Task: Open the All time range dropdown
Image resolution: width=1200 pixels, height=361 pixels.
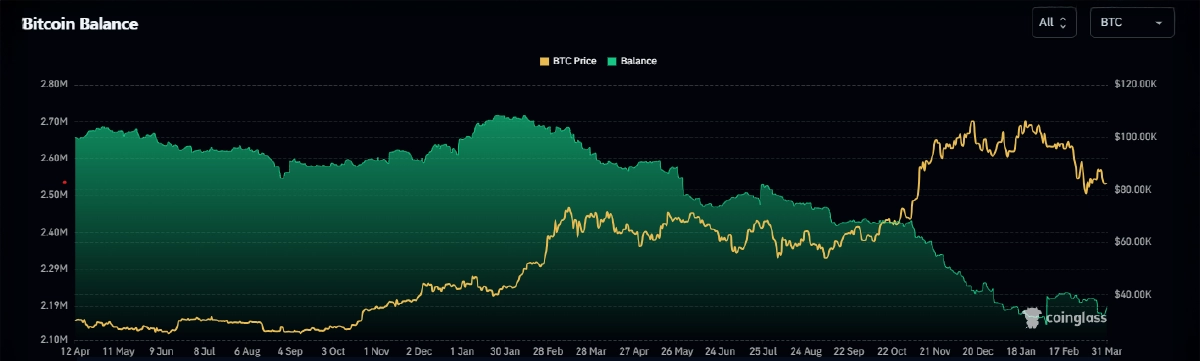Action: point(1055,22)
